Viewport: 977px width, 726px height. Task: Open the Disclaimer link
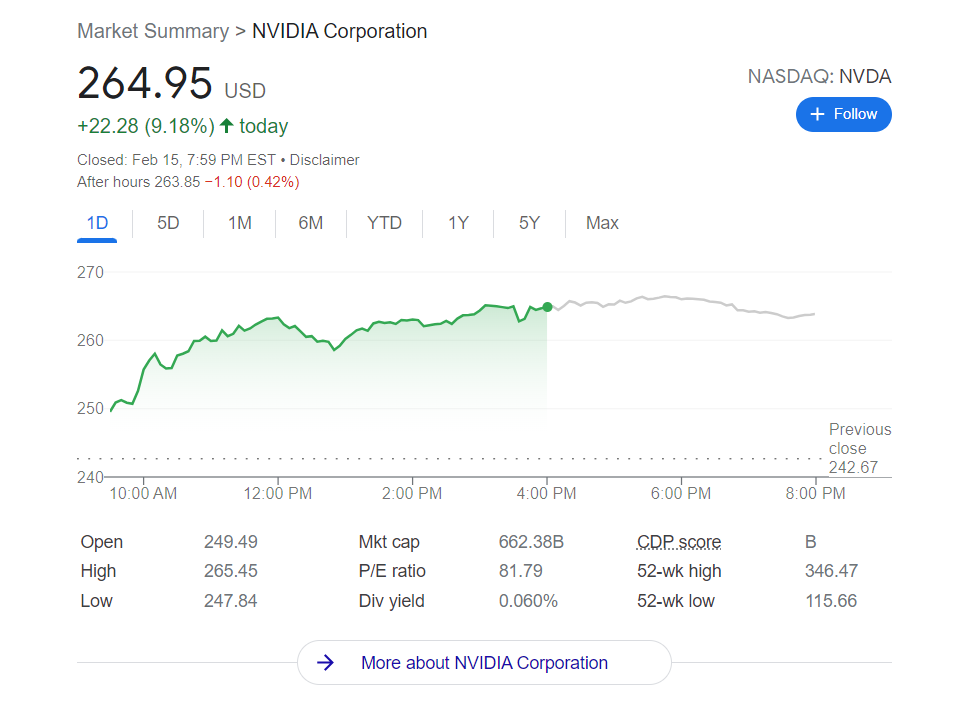(324, 160)
